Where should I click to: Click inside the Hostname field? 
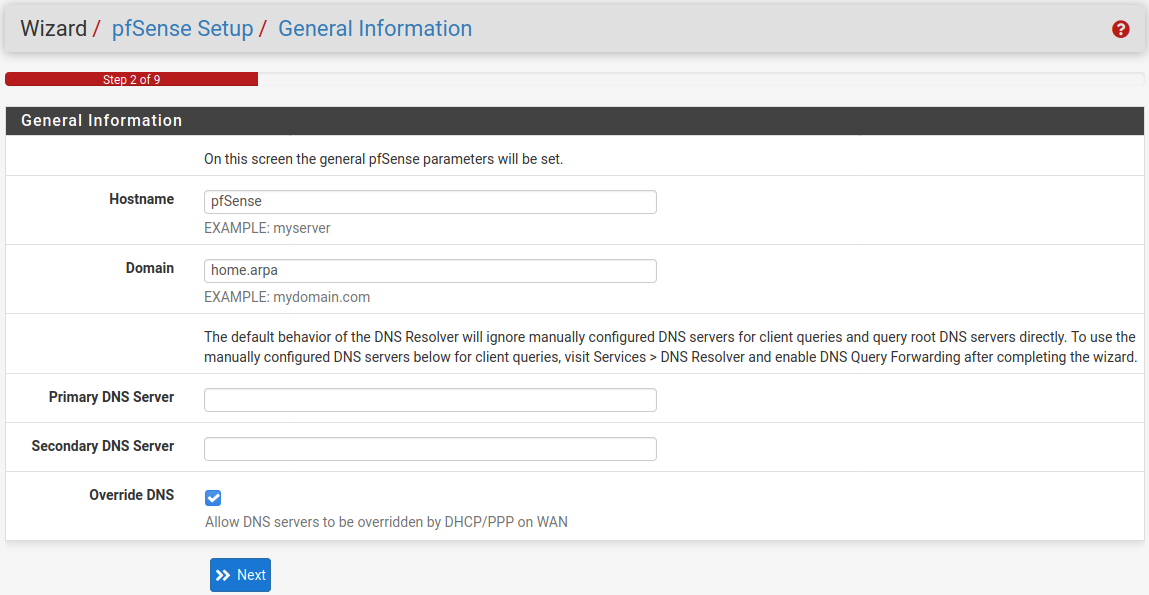pos(430,202)
